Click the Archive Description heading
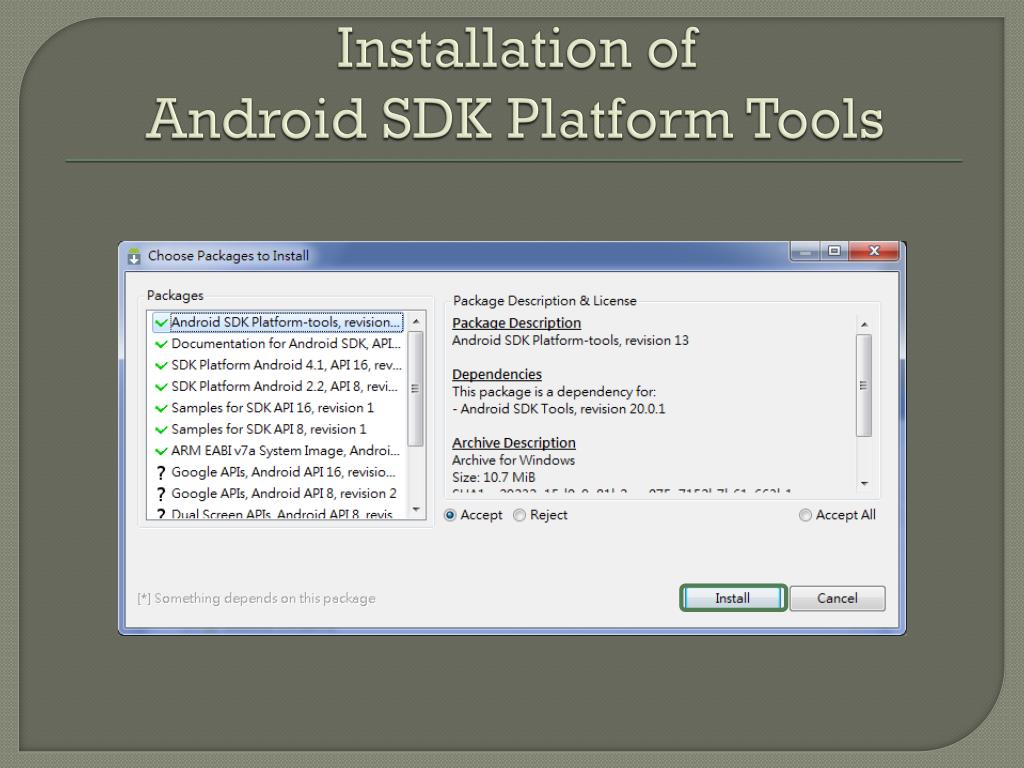1024x768 pixels. pyautogui.click(x=514, y=443)
